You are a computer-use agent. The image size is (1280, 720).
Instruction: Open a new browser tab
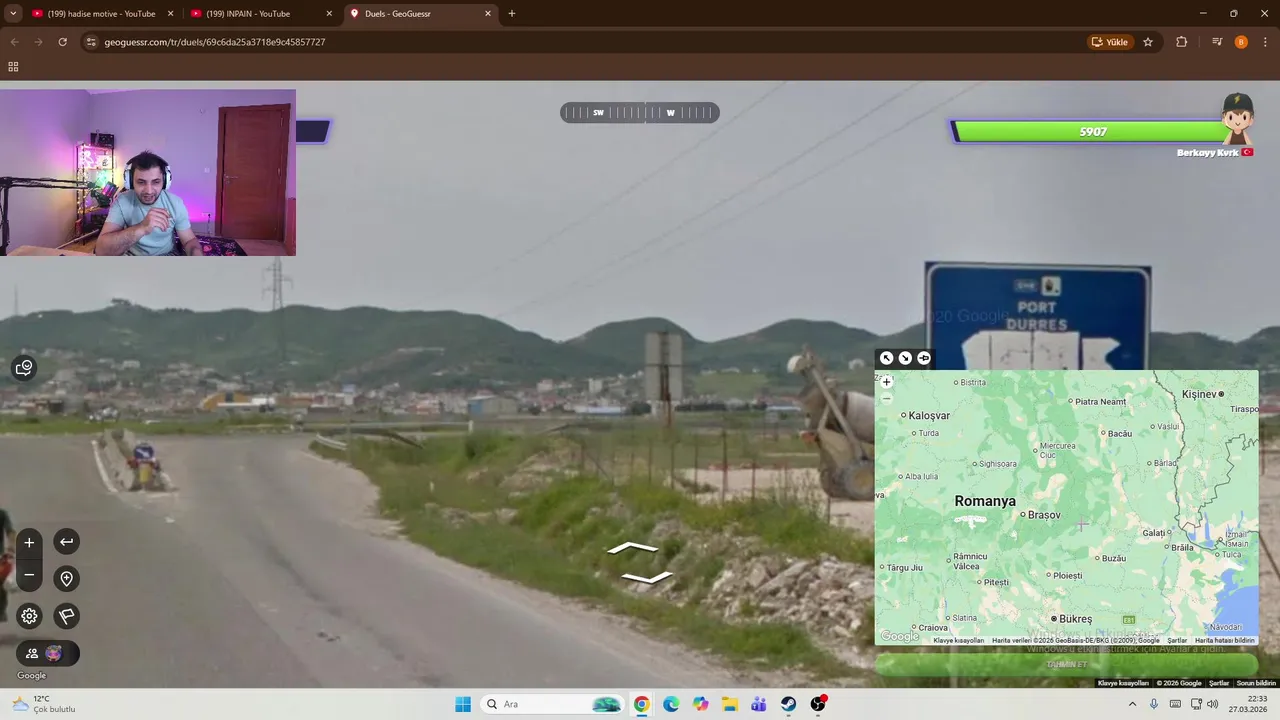point(512,14)
